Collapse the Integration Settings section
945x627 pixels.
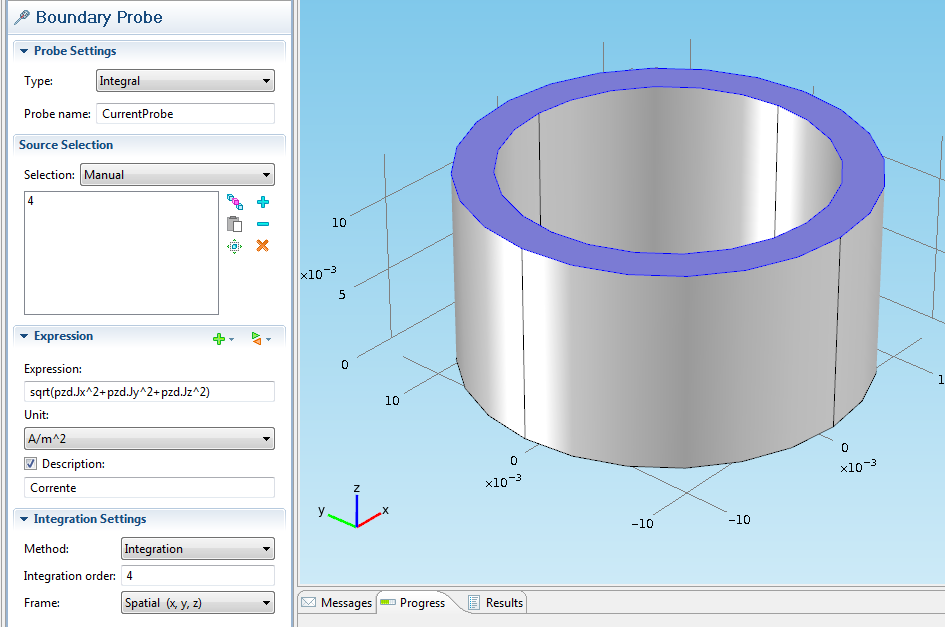point(24,520)
